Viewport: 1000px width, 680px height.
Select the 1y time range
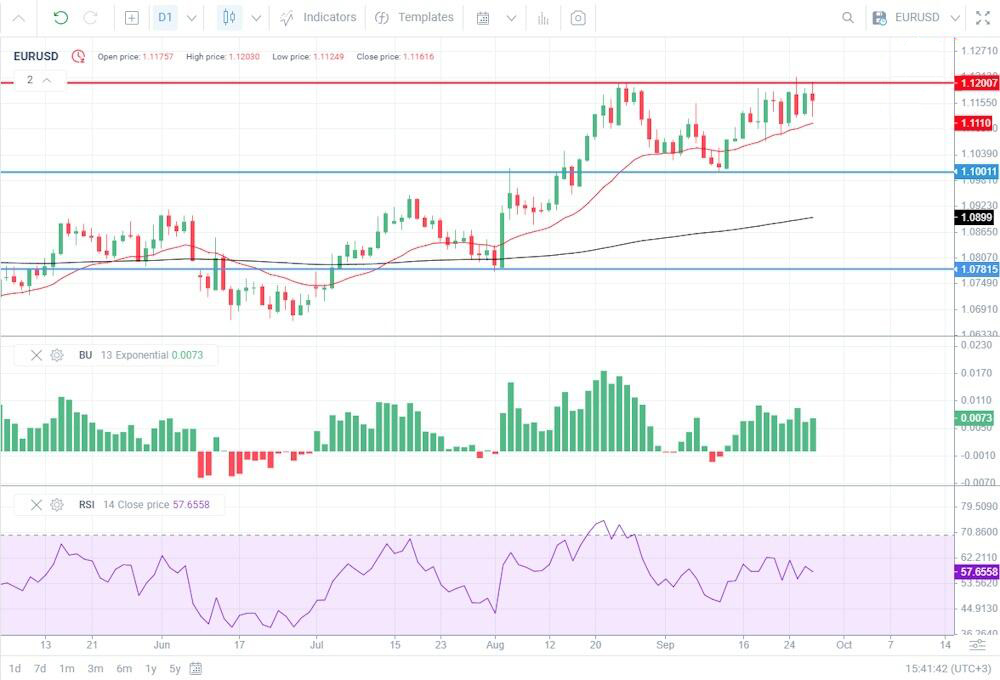click(x=151, y=669)
